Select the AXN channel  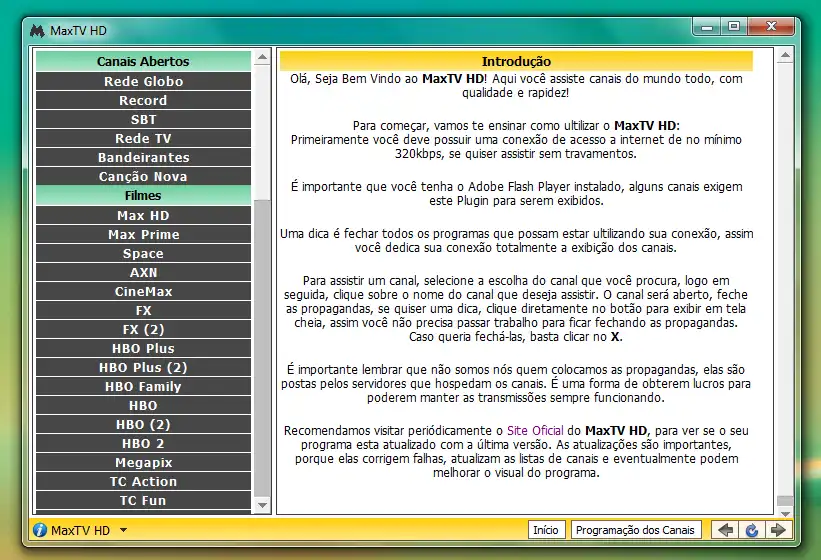pos(143,272)
